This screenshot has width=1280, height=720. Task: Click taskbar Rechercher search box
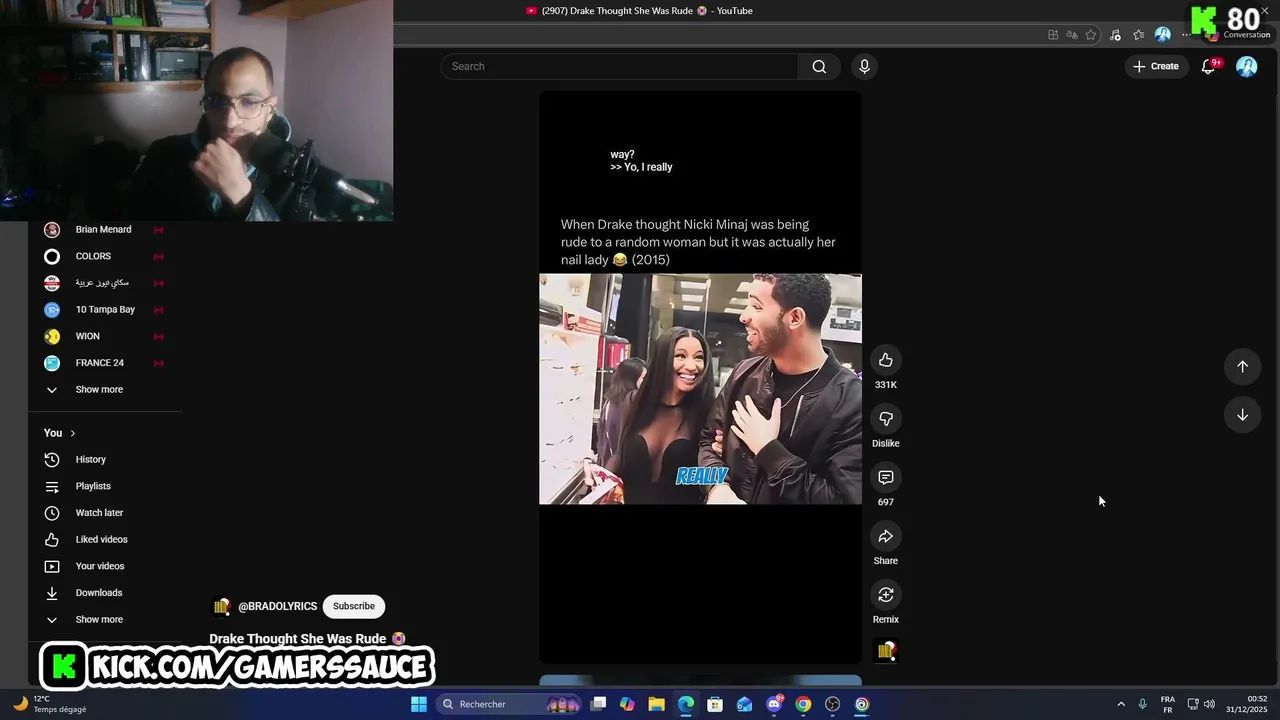510,704
